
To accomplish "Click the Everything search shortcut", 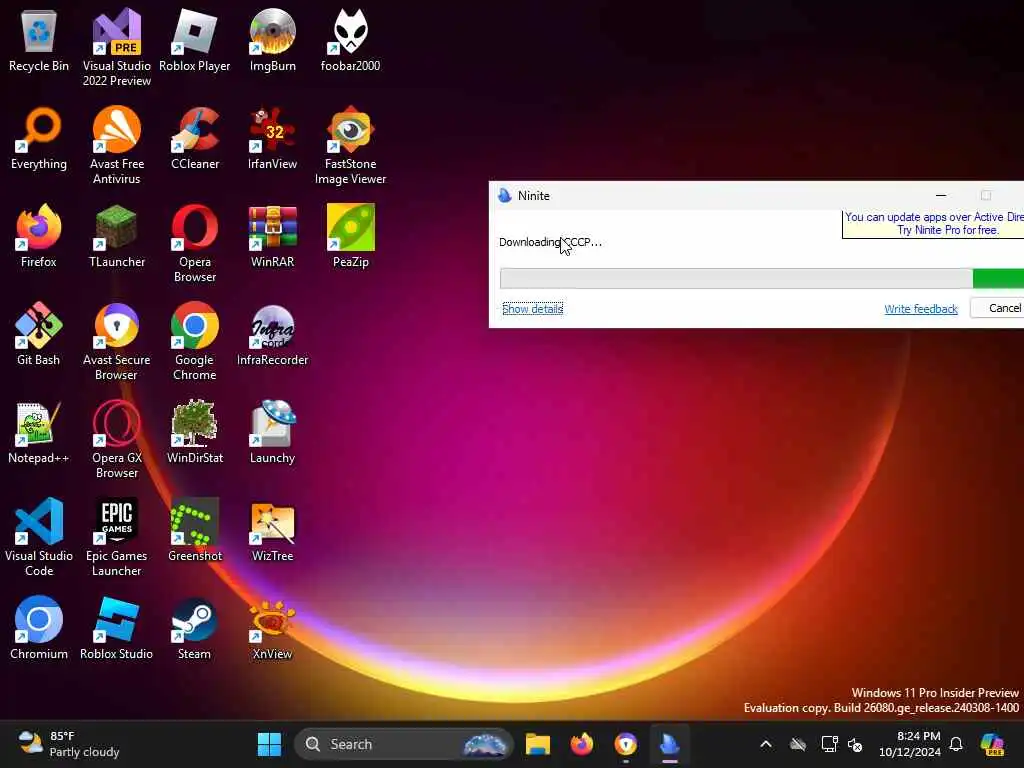I will tap(39, 138).
